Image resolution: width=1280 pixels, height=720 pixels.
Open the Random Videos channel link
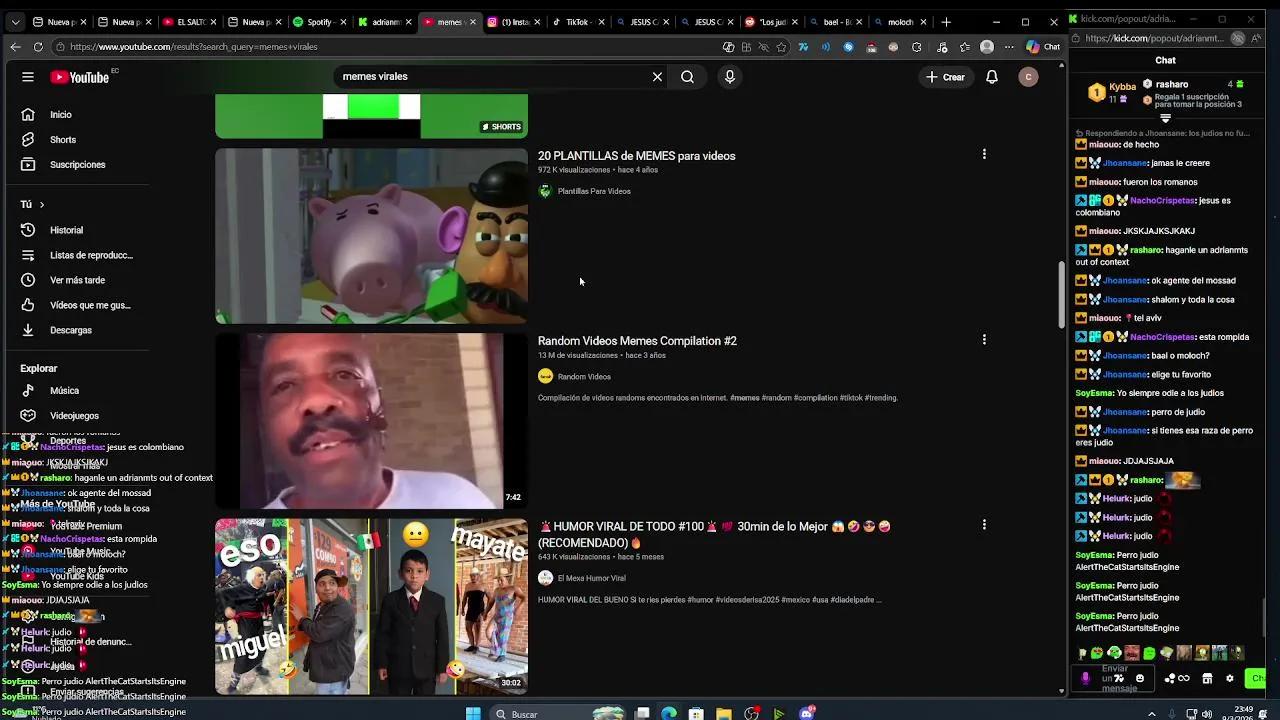click(584, 377)
